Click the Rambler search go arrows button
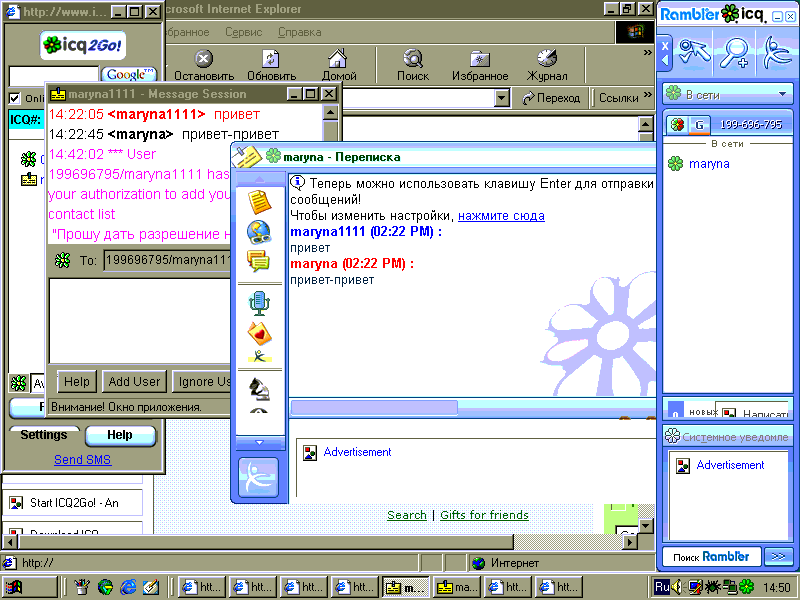This screenshot has height=600, width=800. (x=778, y=556)
